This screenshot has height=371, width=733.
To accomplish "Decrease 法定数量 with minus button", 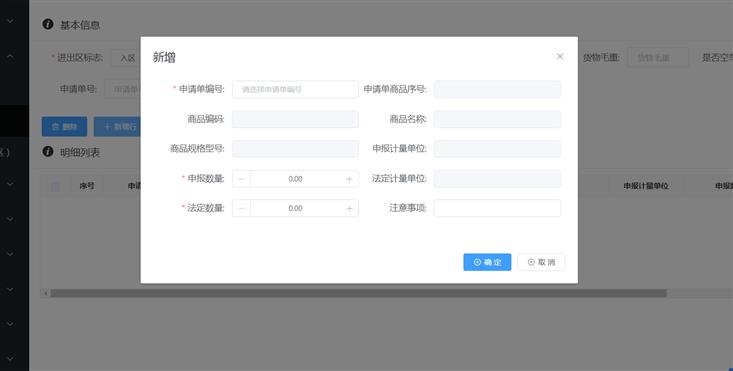I will 241,208.
